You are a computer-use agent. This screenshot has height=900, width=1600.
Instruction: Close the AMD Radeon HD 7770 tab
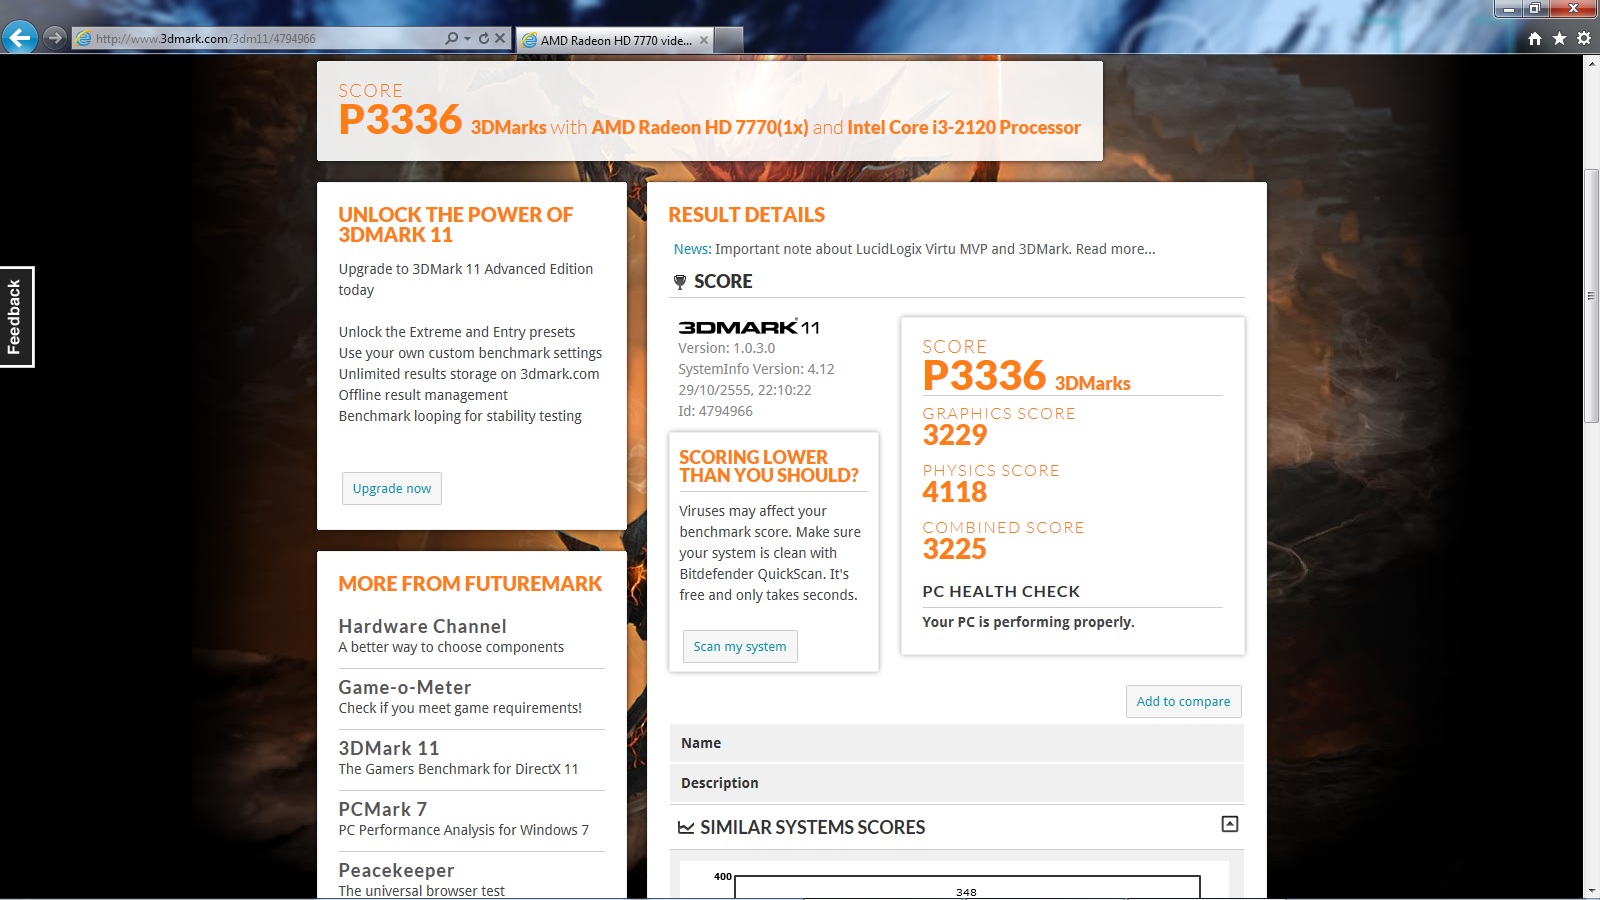tap(704, 40)
